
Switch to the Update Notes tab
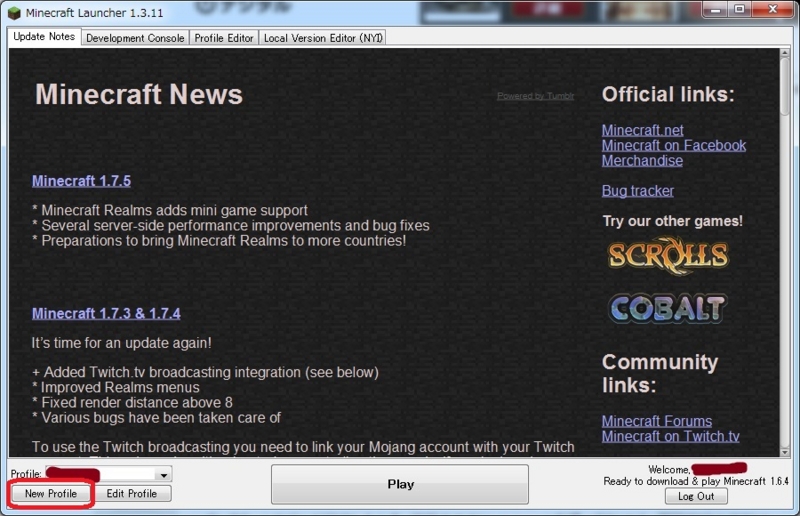point(44,37)
